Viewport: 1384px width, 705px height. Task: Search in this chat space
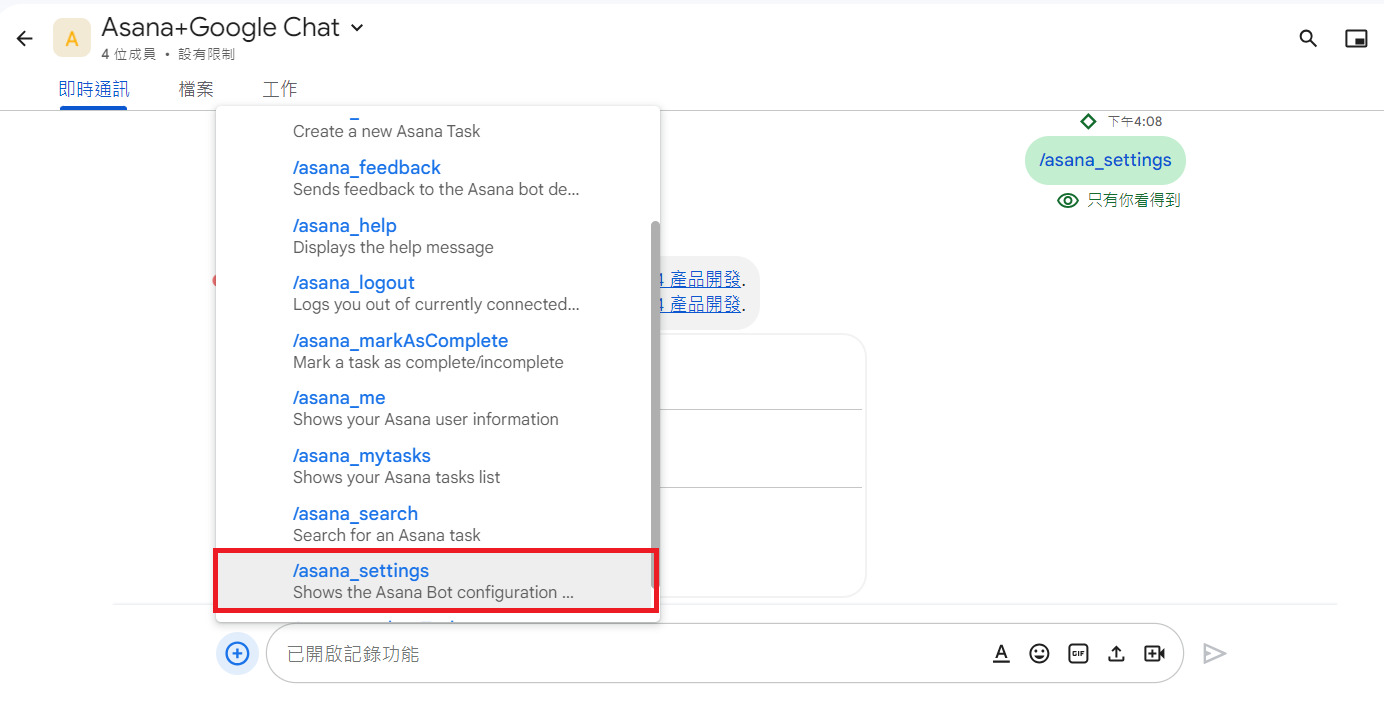[x=1308, y=39]
